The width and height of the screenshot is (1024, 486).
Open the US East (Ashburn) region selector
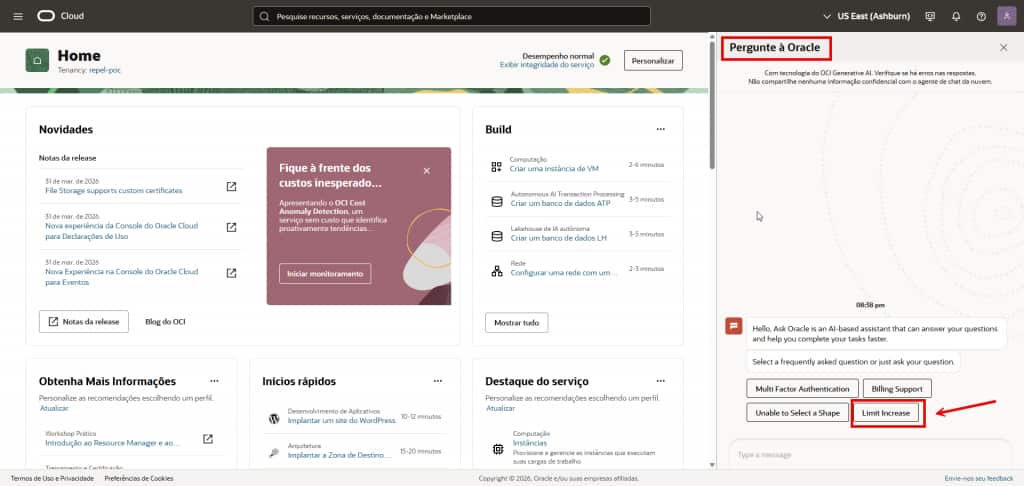[867, 16]
